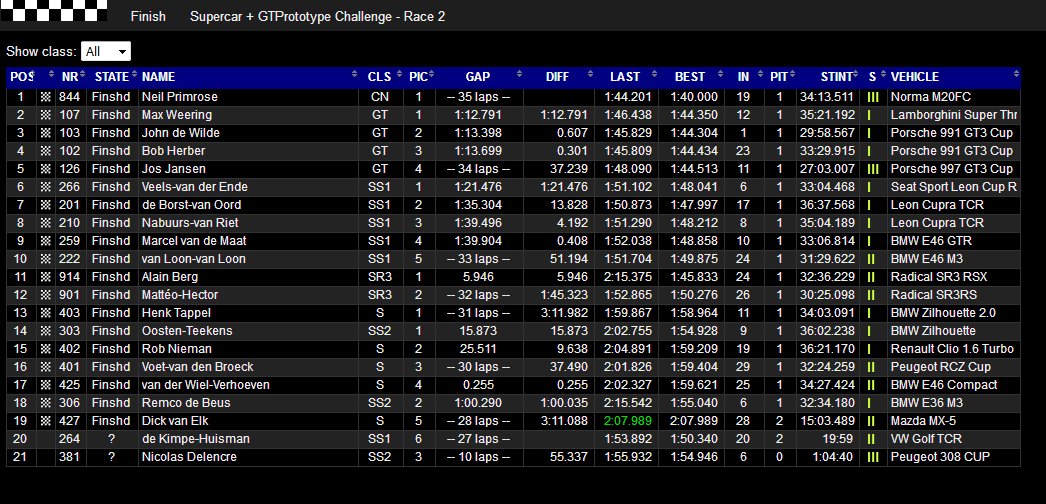Click the Finish session label

[x=148, y=17]
